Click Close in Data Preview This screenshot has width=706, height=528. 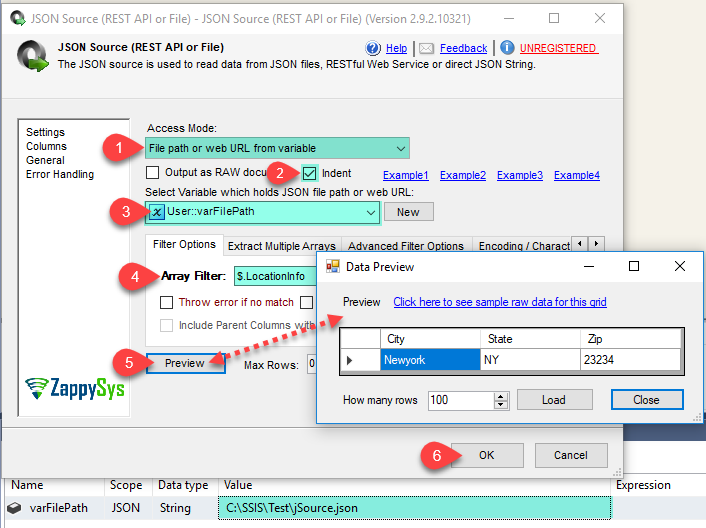point(647,400)
